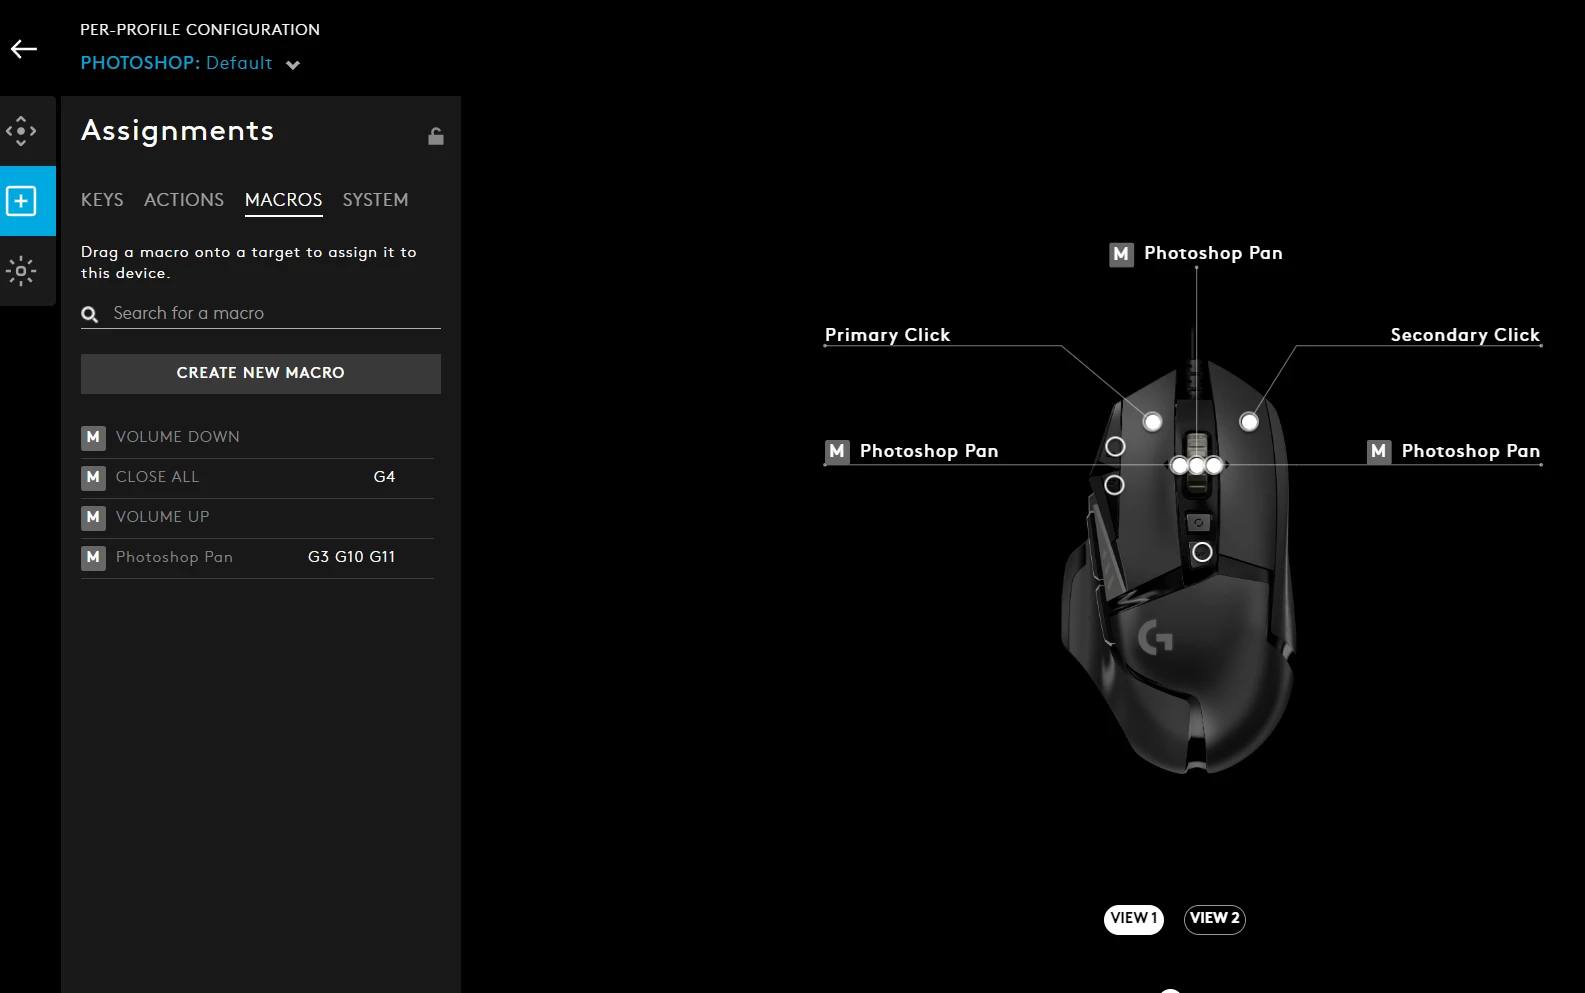Switch to the ACTIONS tab
This screenshot has height=993, width=1585.
click(184, 200)
